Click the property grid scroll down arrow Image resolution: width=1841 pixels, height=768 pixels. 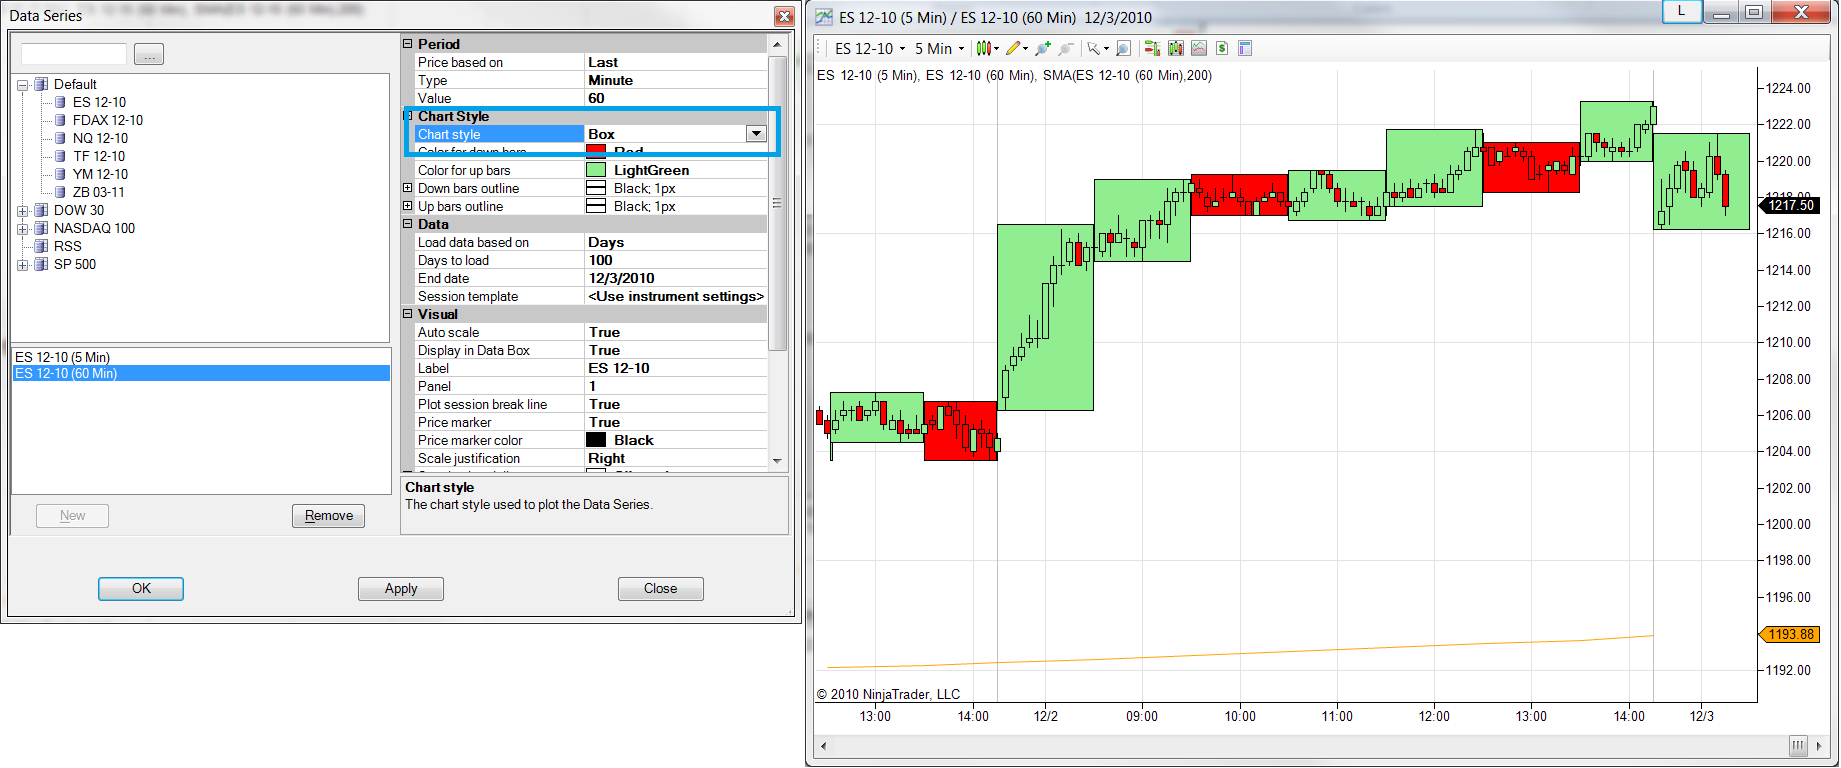point(777,460)
